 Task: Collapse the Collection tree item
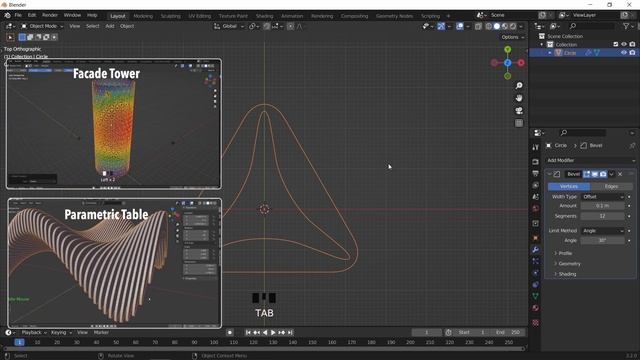(542, 44)
